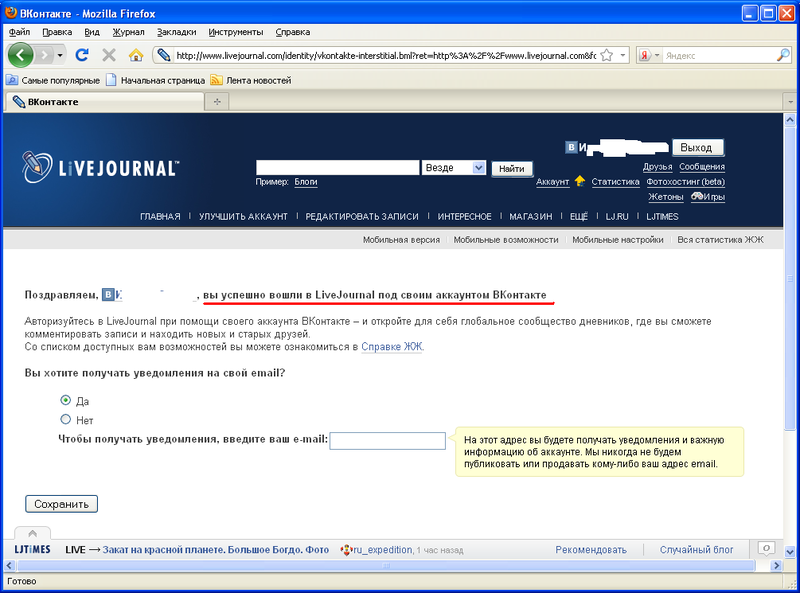
Task: Open the Блоги example link
Action: pos(306,182)
